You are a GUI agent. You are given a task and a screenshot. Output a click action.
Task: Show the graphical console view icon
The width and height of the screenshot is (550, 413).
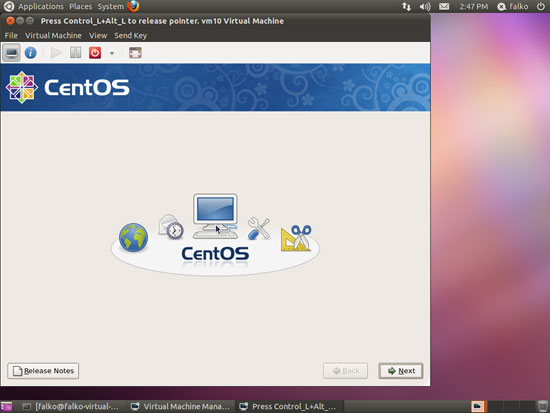pyautogui.click(x=12, y=53)
